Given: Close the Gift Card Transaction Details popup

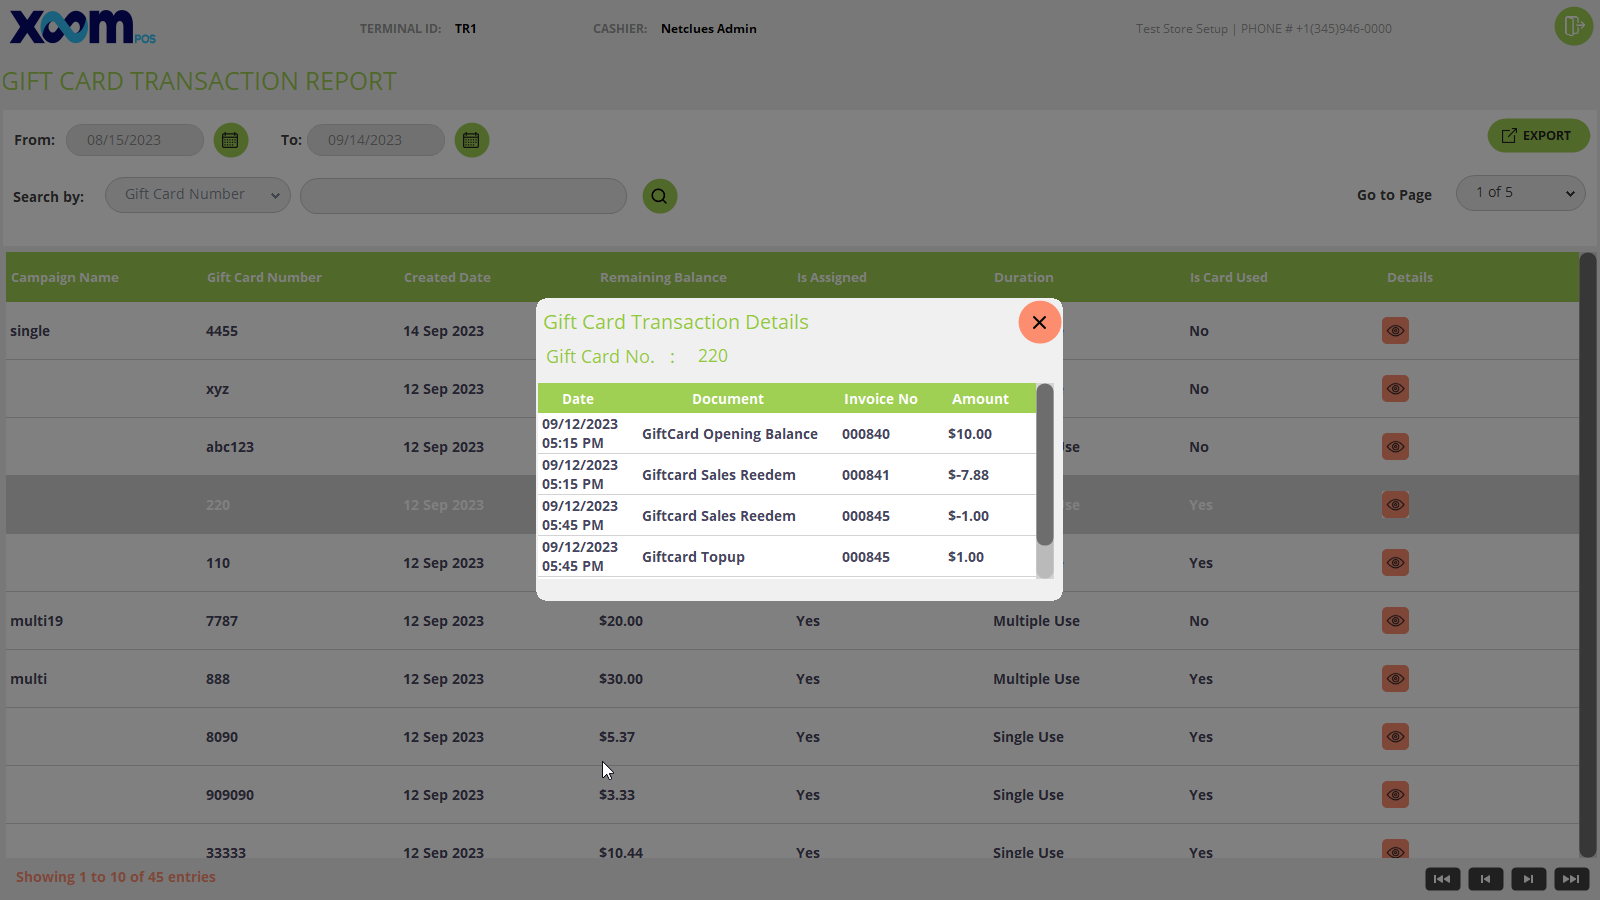Looking at the screenshot, I should [x=1039, y=322].
